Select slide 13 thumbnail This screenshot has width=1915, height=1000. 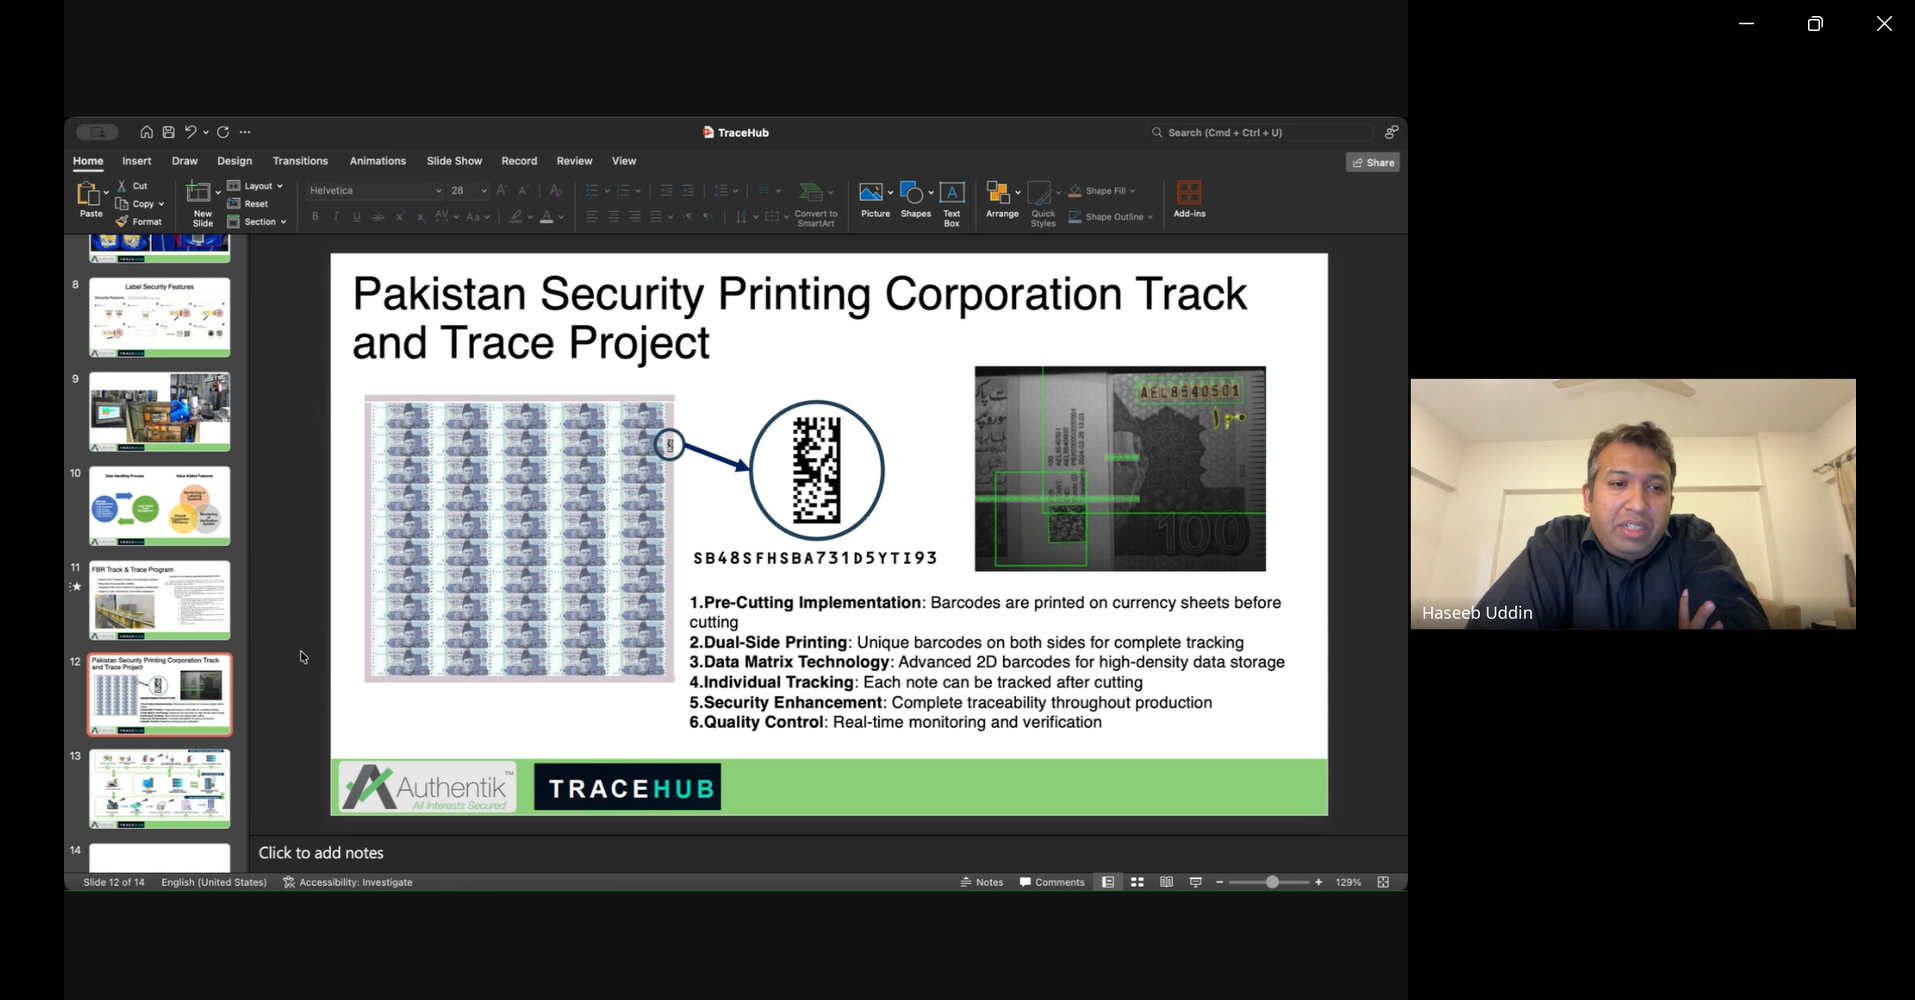[159, 789]
